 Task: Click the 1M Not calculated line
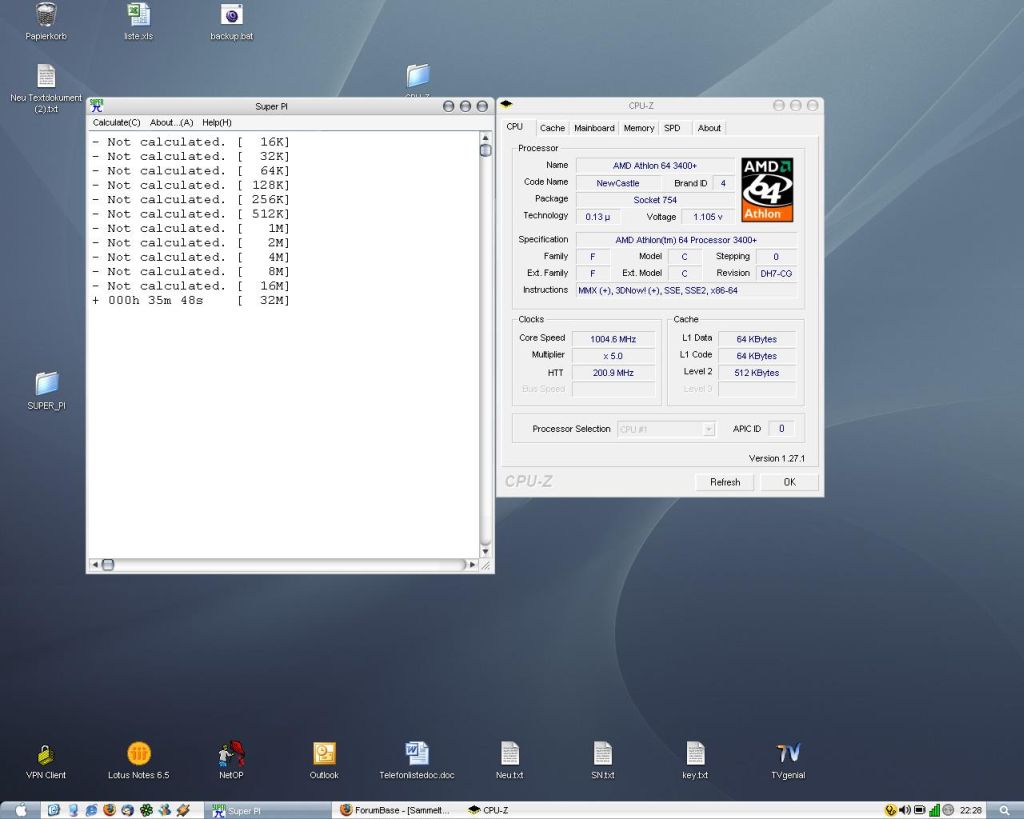pyautogui.click(x=191, y=229)
